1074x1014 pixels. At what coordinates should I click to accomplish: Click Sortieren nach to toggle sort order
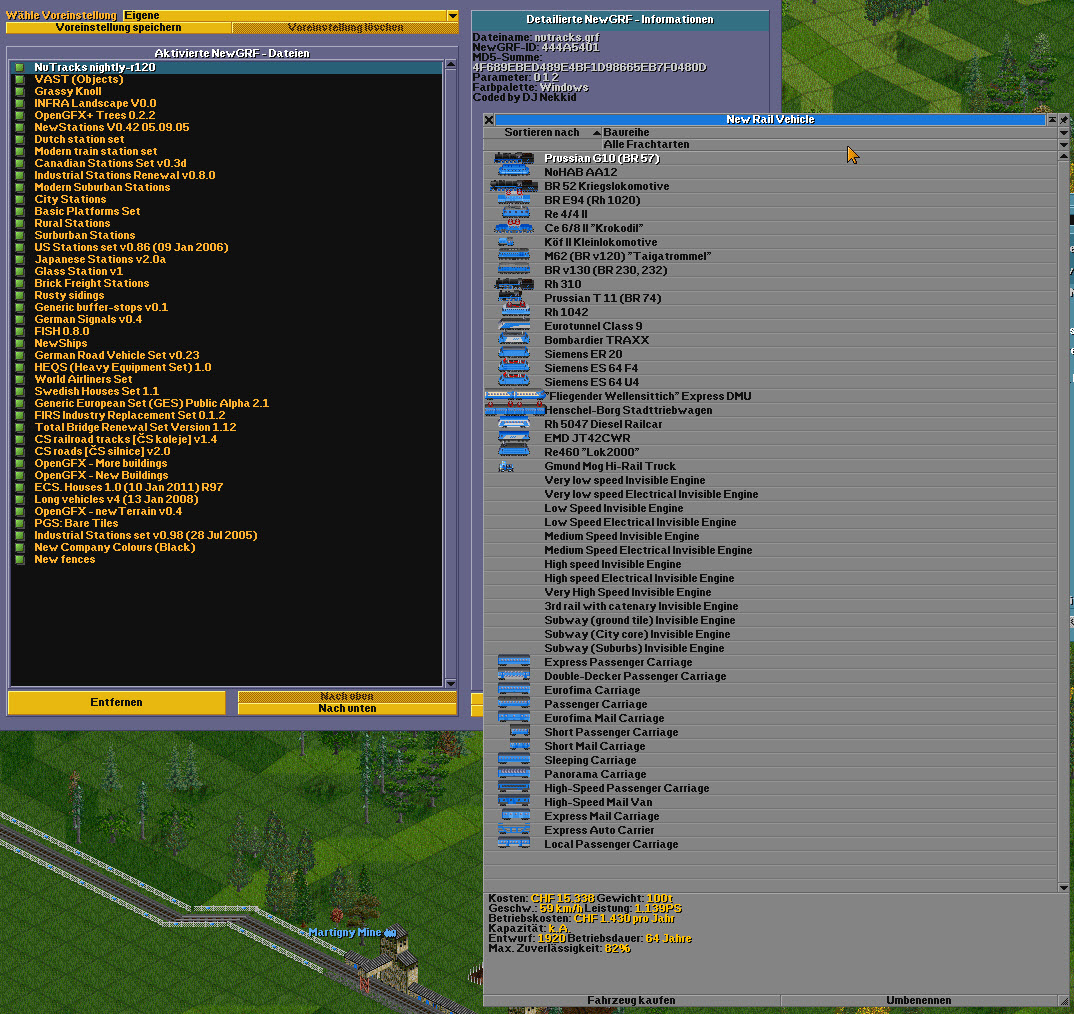(x=541, y=132)
